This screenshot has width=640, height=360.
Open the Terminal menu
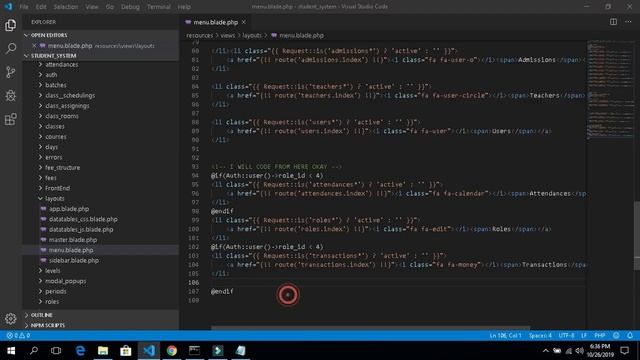pos(159,7)
